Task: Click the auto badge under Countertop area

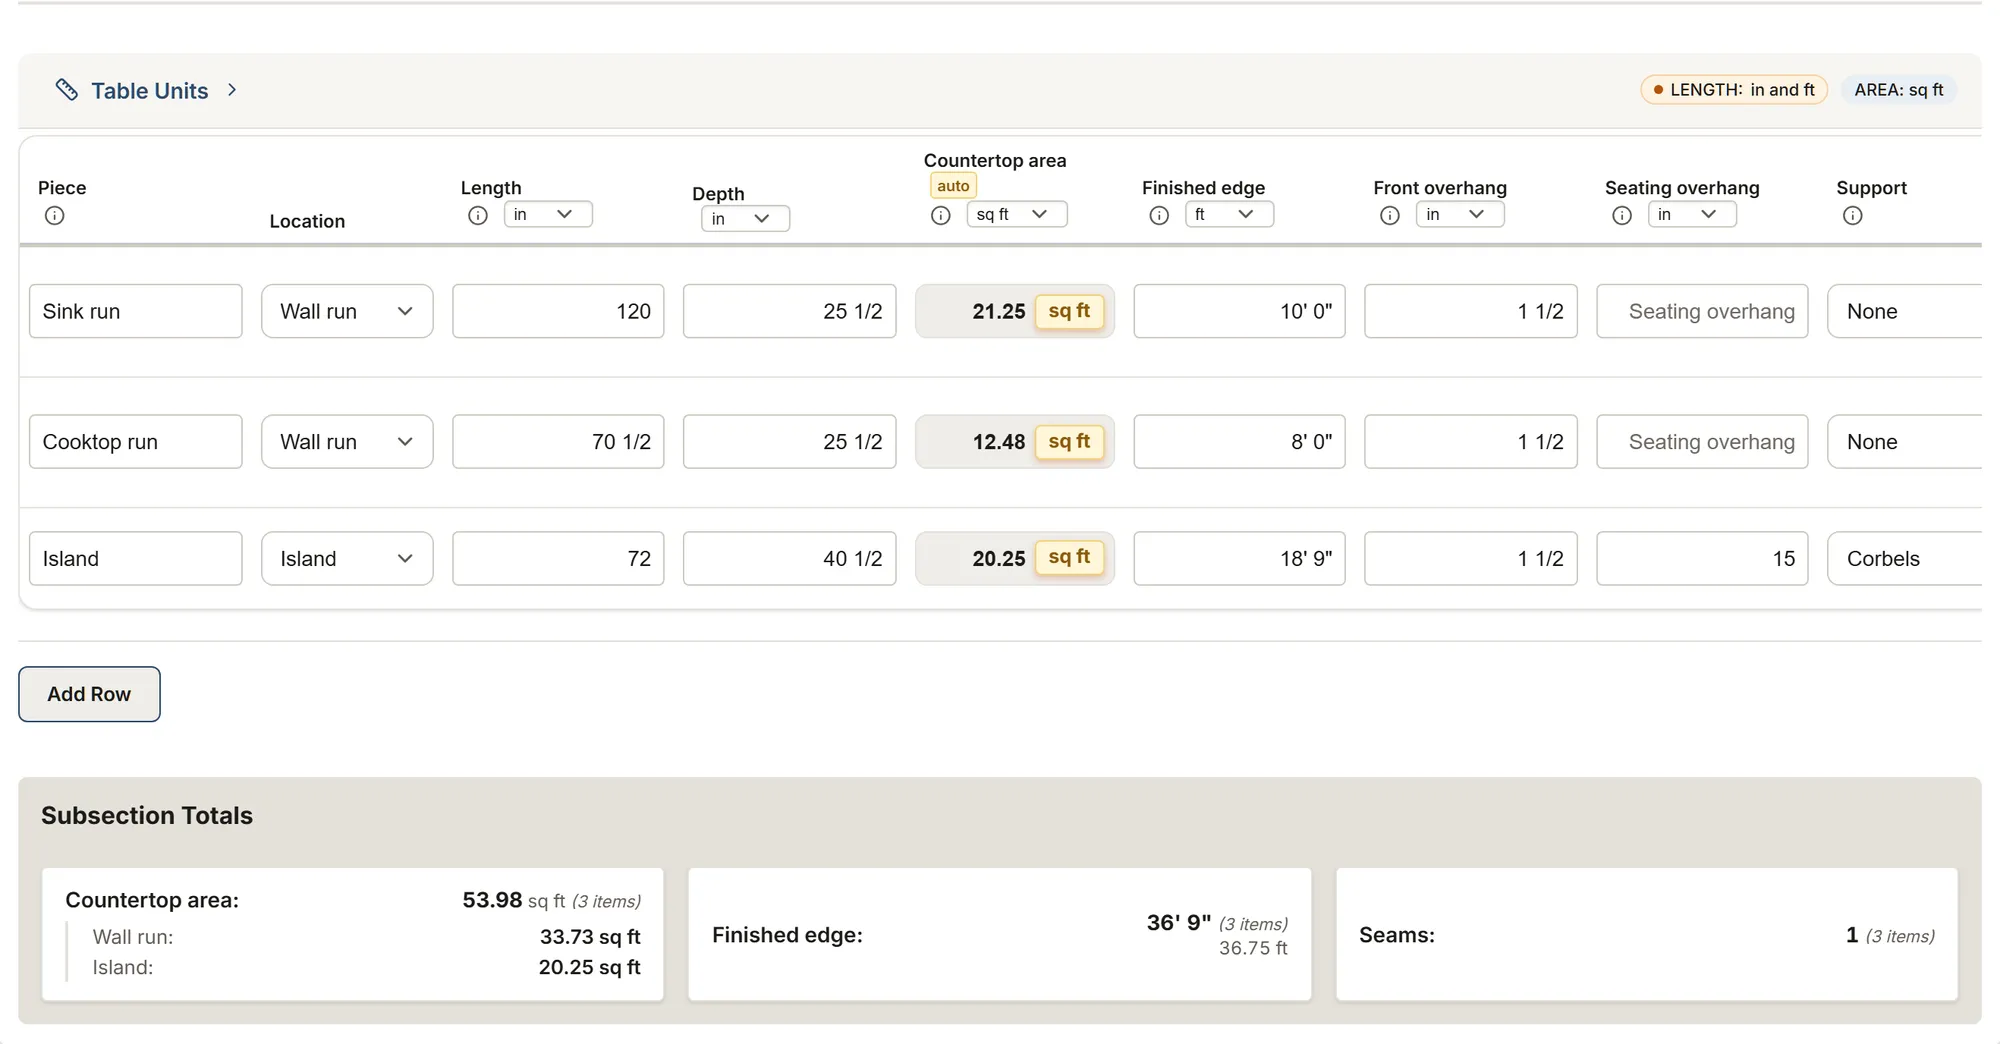Action: click(x=953, y=186)
